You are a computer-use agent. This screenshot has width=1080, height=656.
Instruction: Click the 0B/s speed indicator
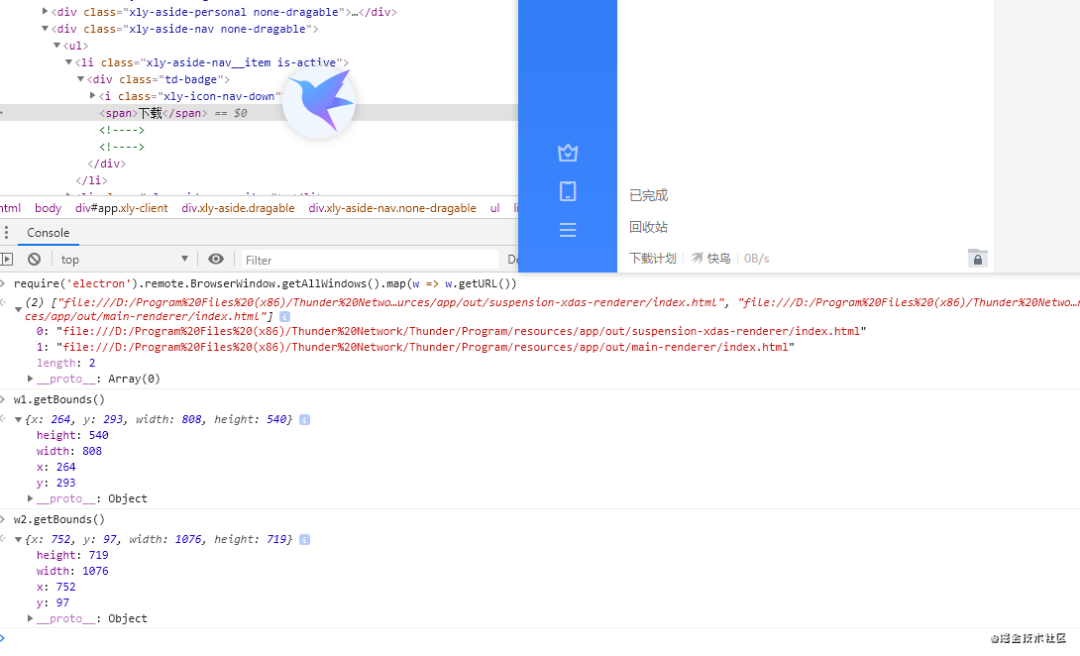pos(756,258)
